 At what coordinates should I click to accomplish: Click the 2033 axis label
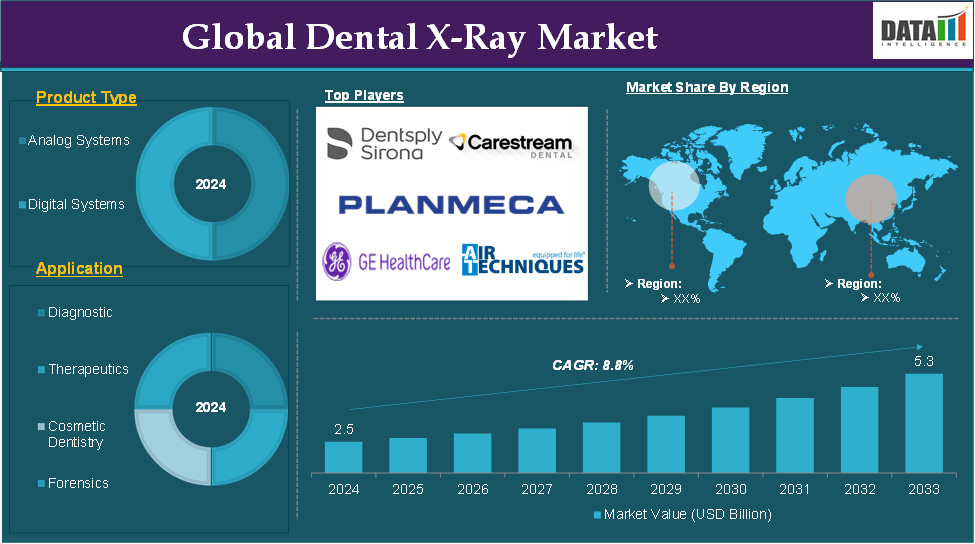tap(924, 490)
